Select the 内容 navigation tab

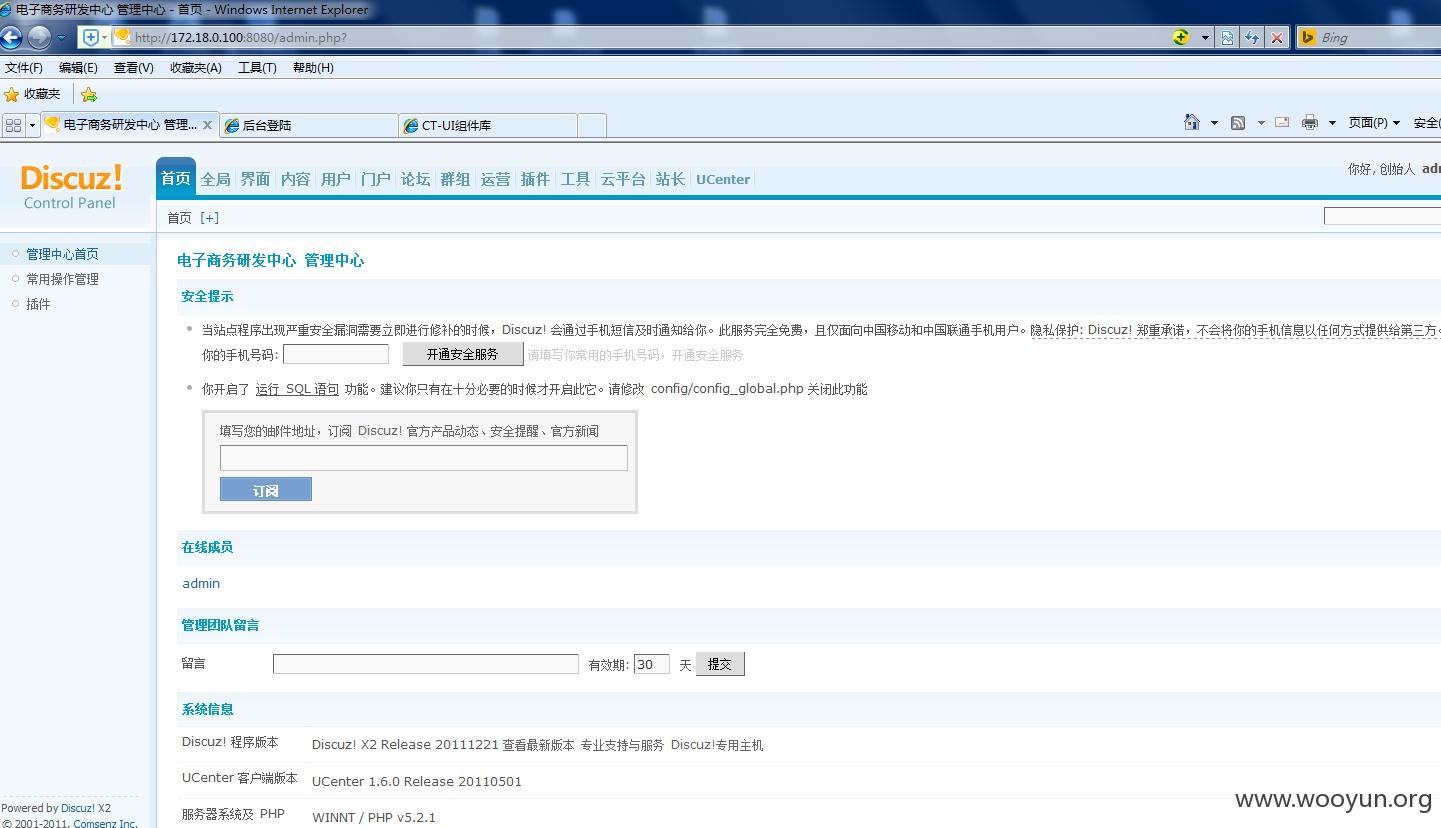pyautogui.click(x=296, y=179)
